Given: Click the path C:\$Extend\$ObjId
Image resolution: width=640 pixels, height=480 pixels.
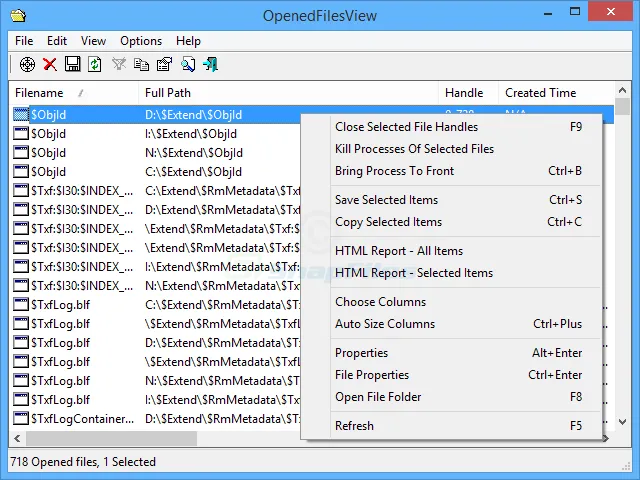Looking at the screenshot, I should 193,172.
